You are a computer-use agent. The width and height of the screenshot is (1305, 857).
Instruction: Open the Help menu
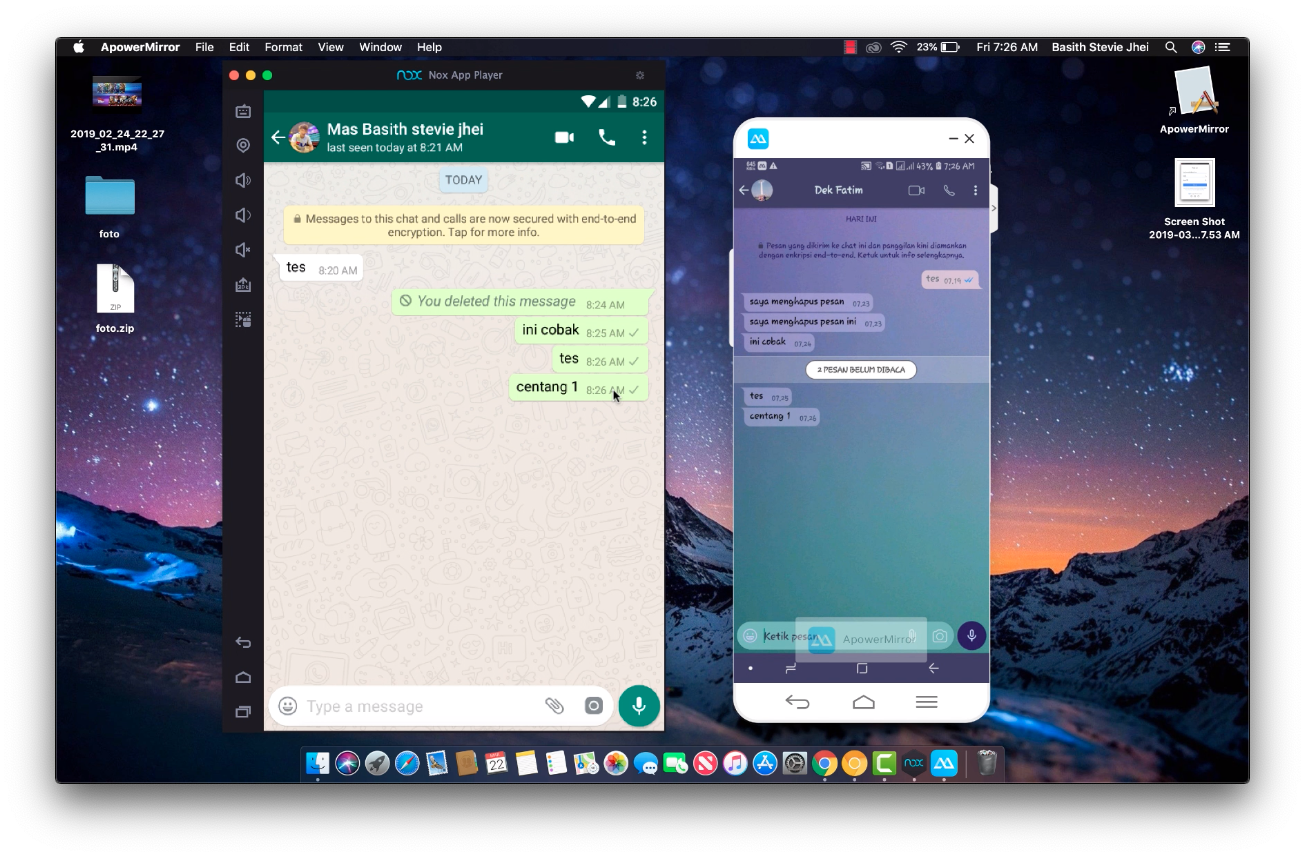pyautogui.click(x=430, y=47)
